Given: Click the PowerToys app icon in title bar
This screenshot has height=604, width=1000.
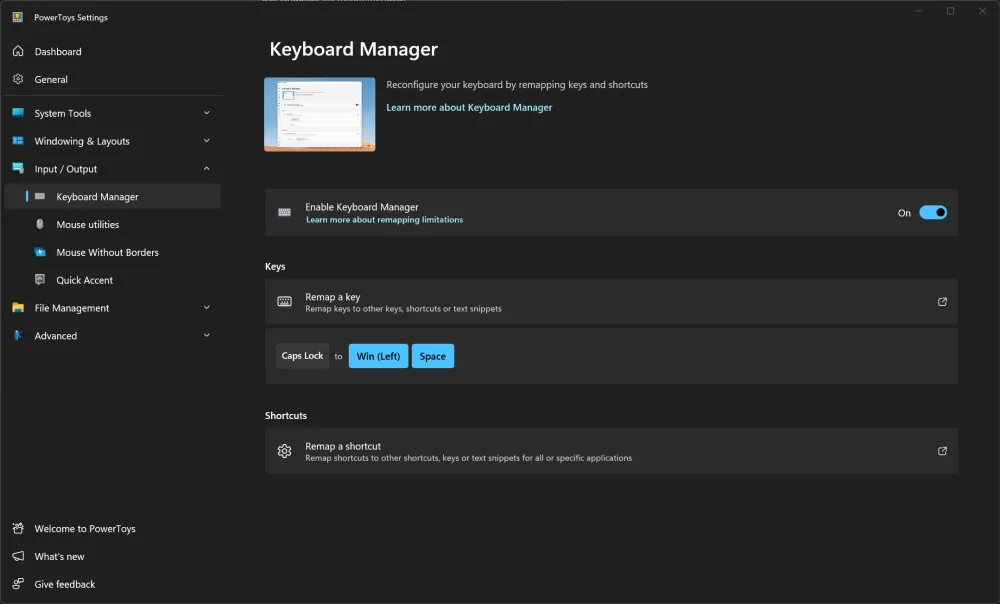Looking at the screenshot, I should click(x=18, y=17).
